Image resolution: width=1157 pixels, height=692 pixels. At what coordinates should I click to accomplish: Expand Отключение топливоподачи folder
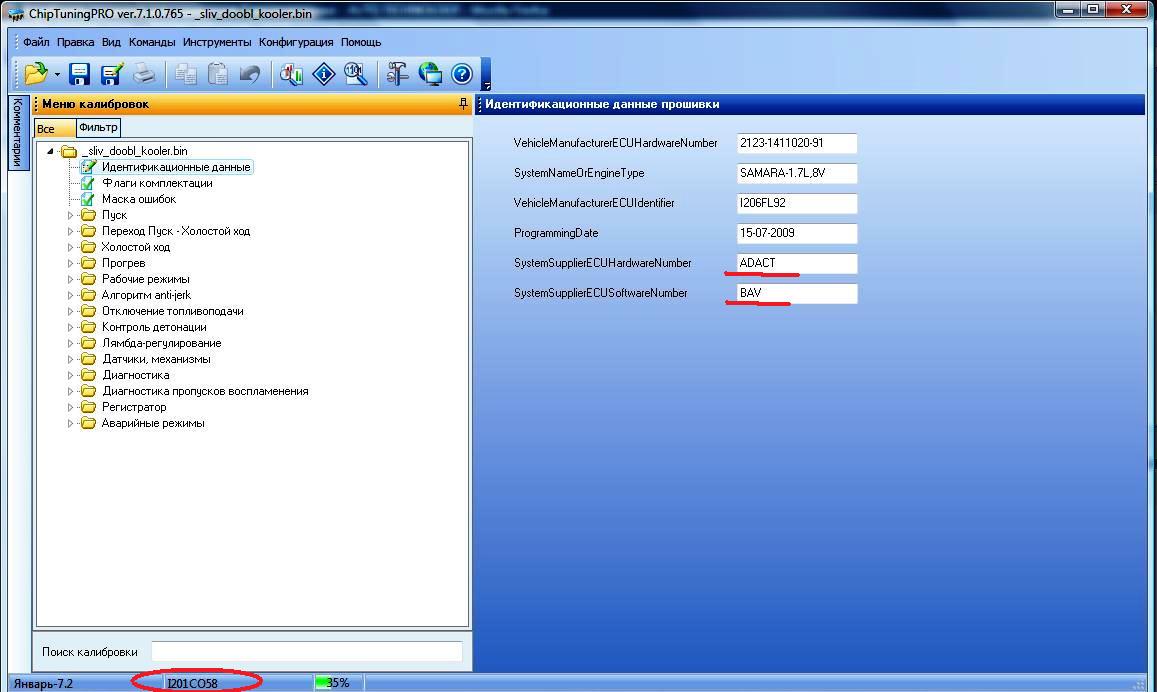click(71, 311)
